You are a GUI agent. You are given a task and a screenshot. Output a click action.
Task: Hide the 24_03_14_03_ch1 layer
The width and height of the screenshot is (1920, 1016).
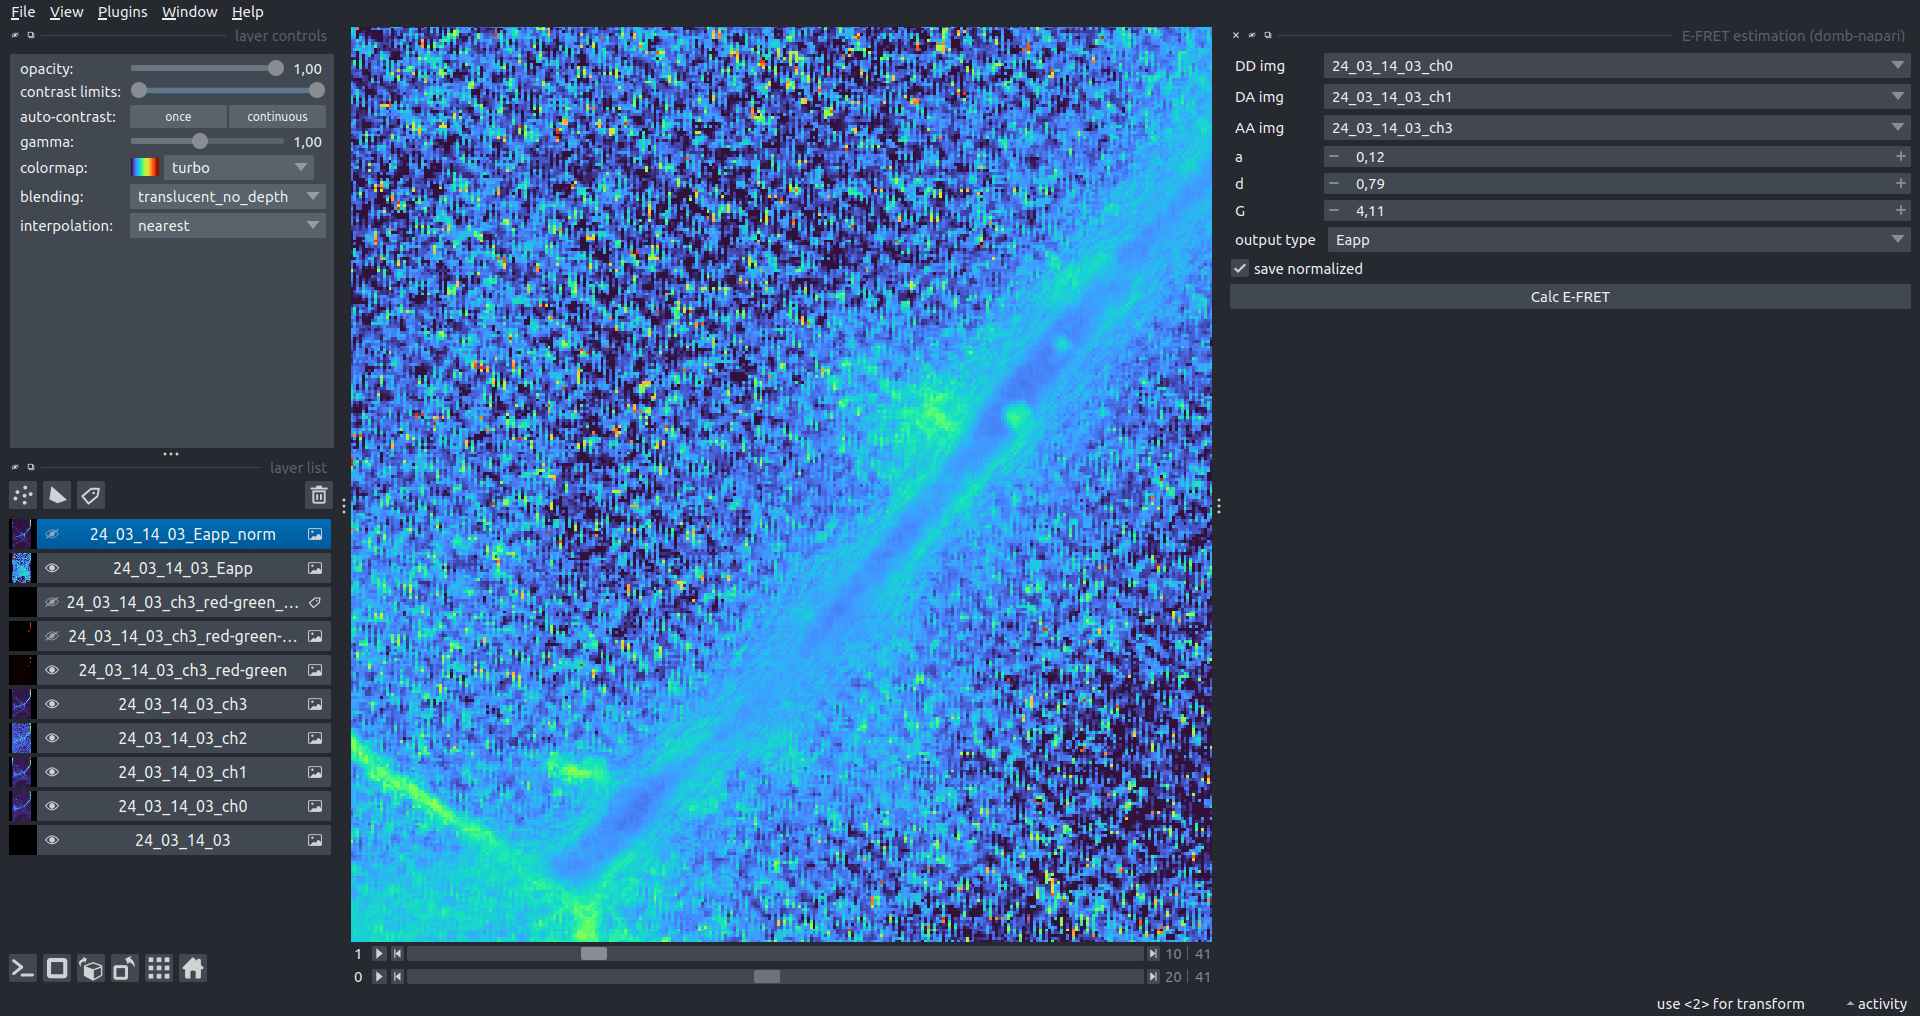tap(52, 772)
